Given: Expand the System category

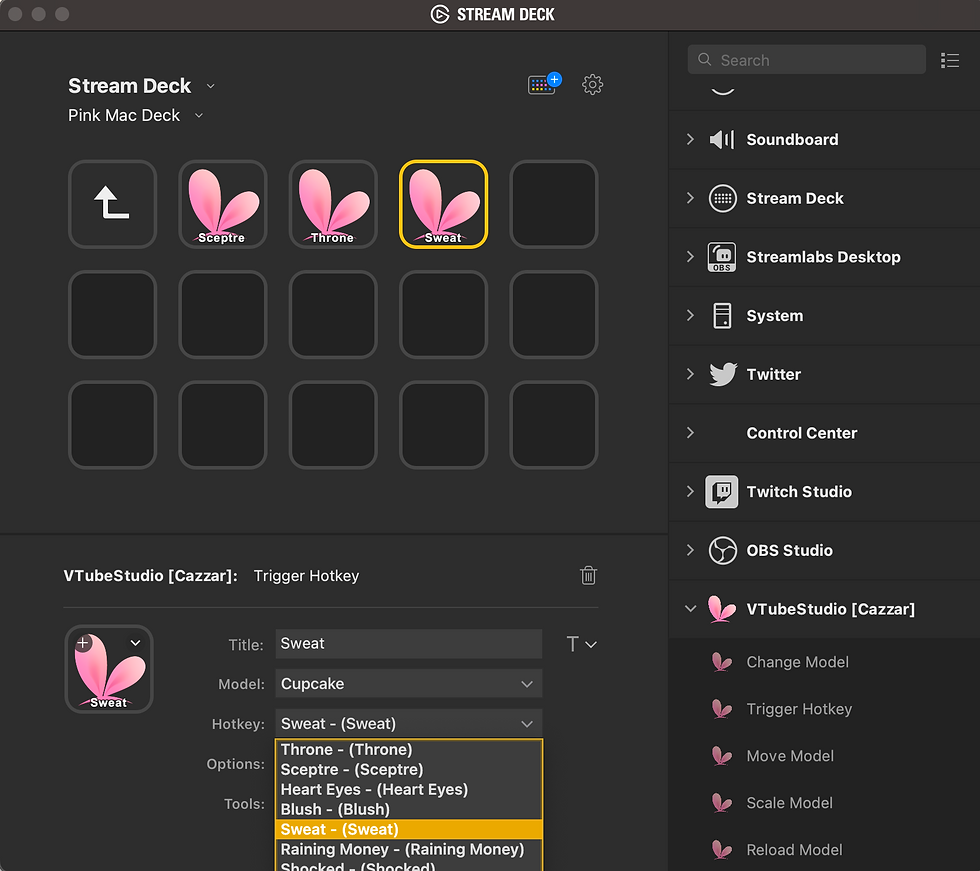Looking at the screenshot, I should [x=690, y=316].
